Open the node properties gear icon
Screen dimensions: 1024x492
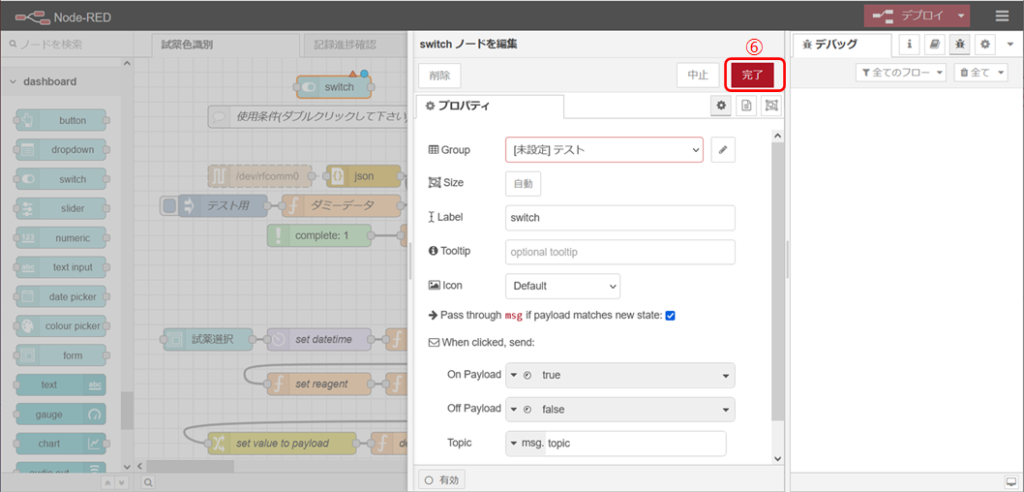pyautogui.click(x=720, y=106)
